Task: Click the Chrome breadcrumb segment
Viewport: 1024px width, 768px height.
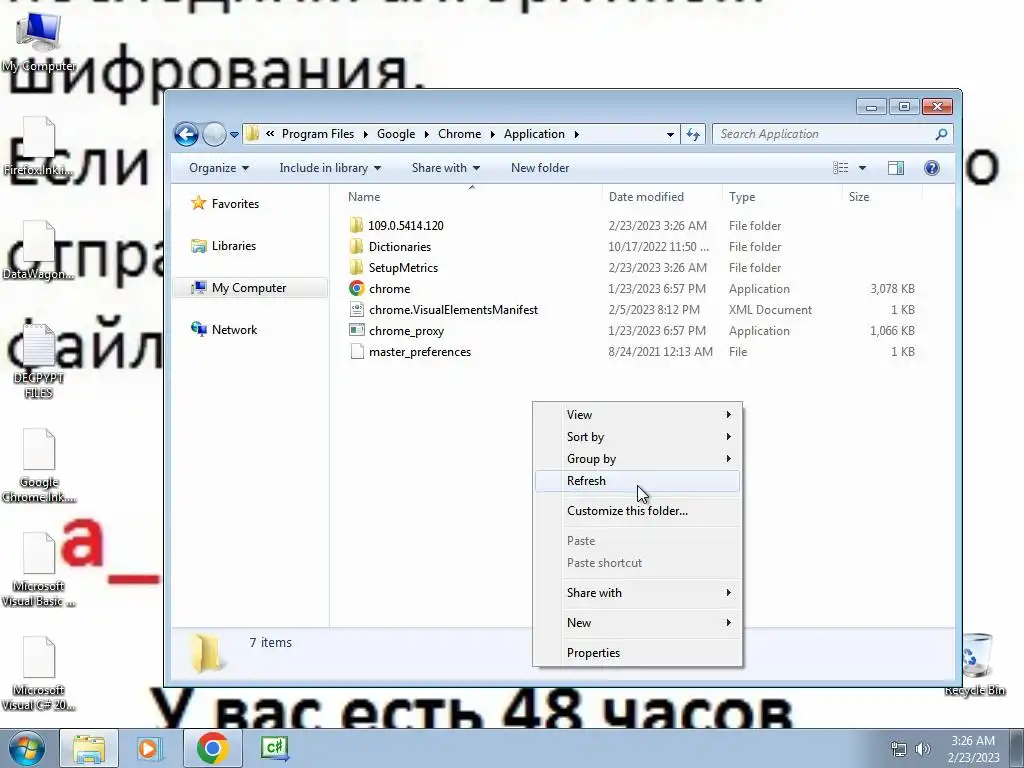Action: [x=459, y=134]
